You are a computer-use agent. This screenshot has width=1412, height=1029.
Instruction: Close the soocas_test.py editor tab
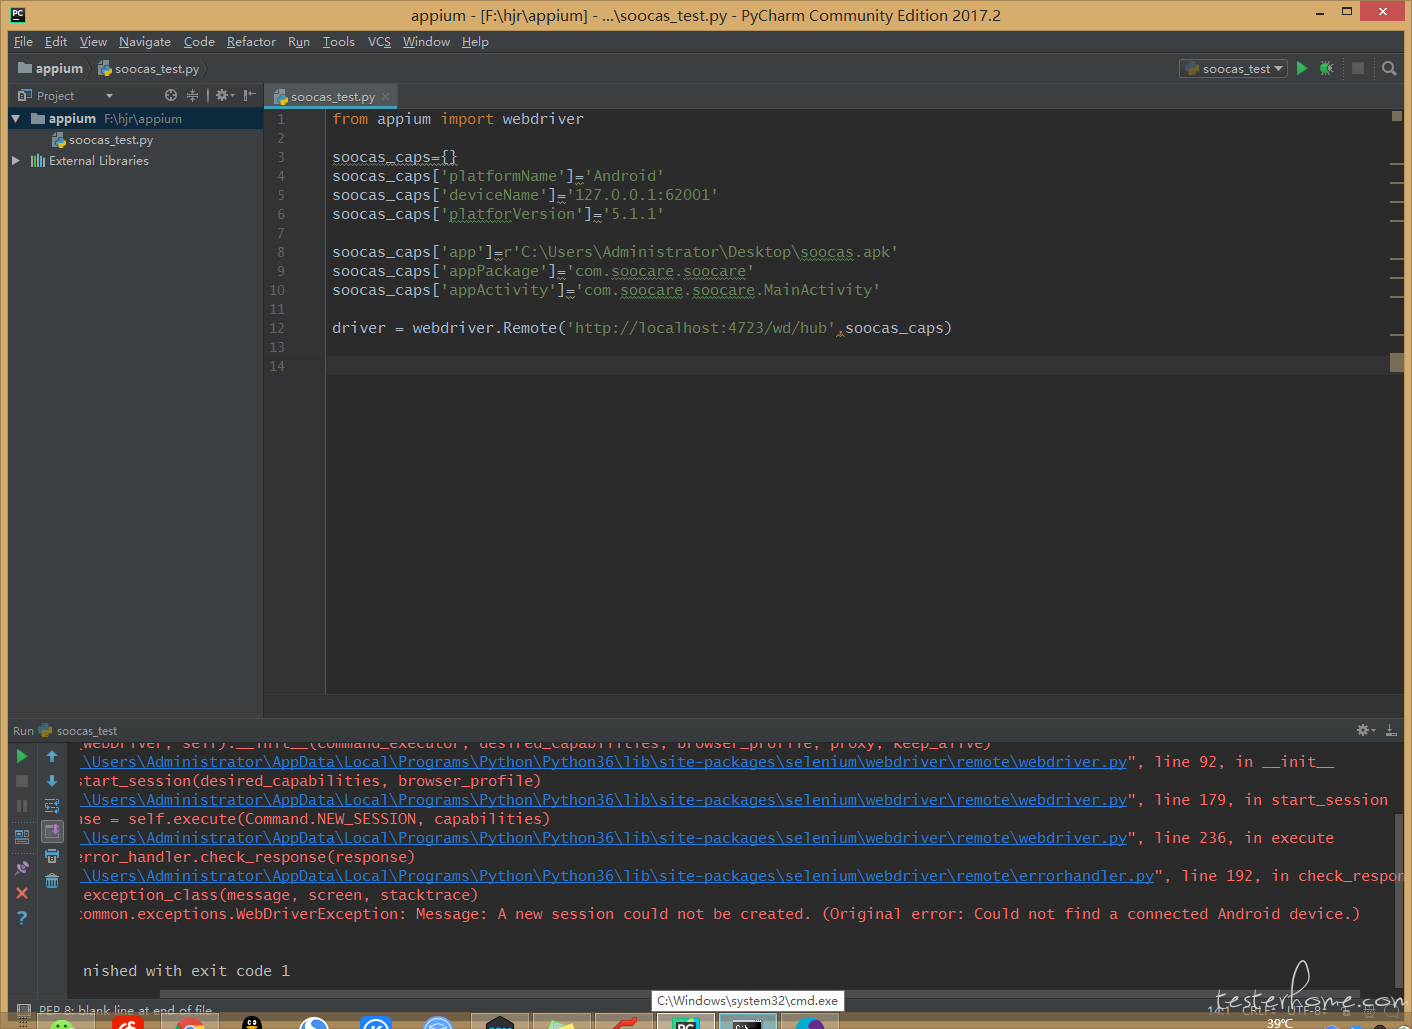pyautogui.click(x=385, y=97)
